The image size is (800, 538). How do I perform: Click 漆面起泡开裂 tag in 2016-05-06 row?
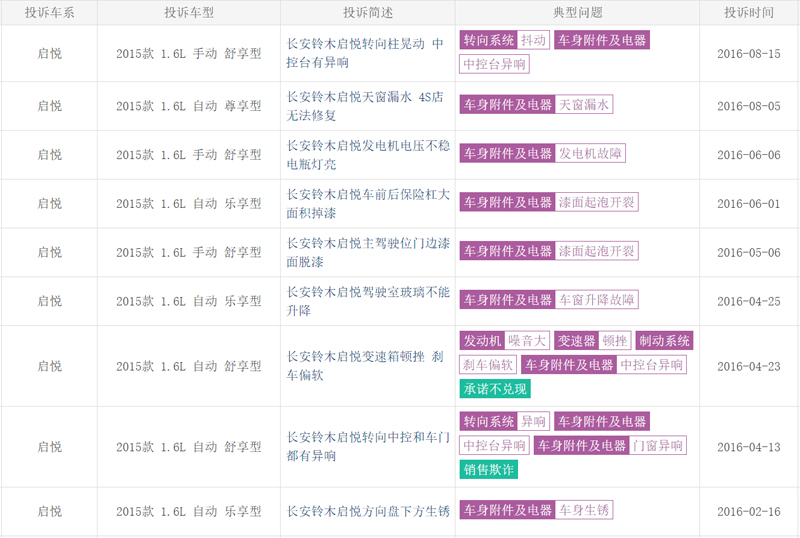tap(596, 251)
